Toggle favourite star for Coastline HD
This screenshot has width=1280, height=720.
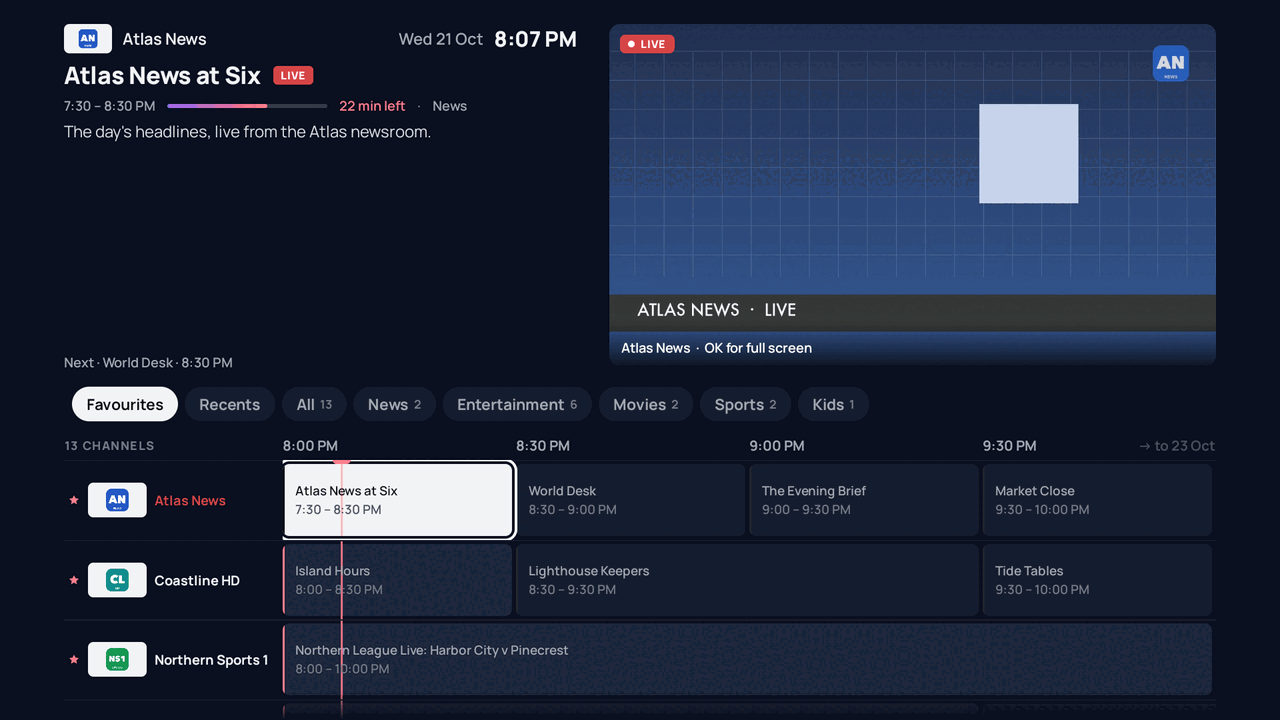(x=73, y=580)
